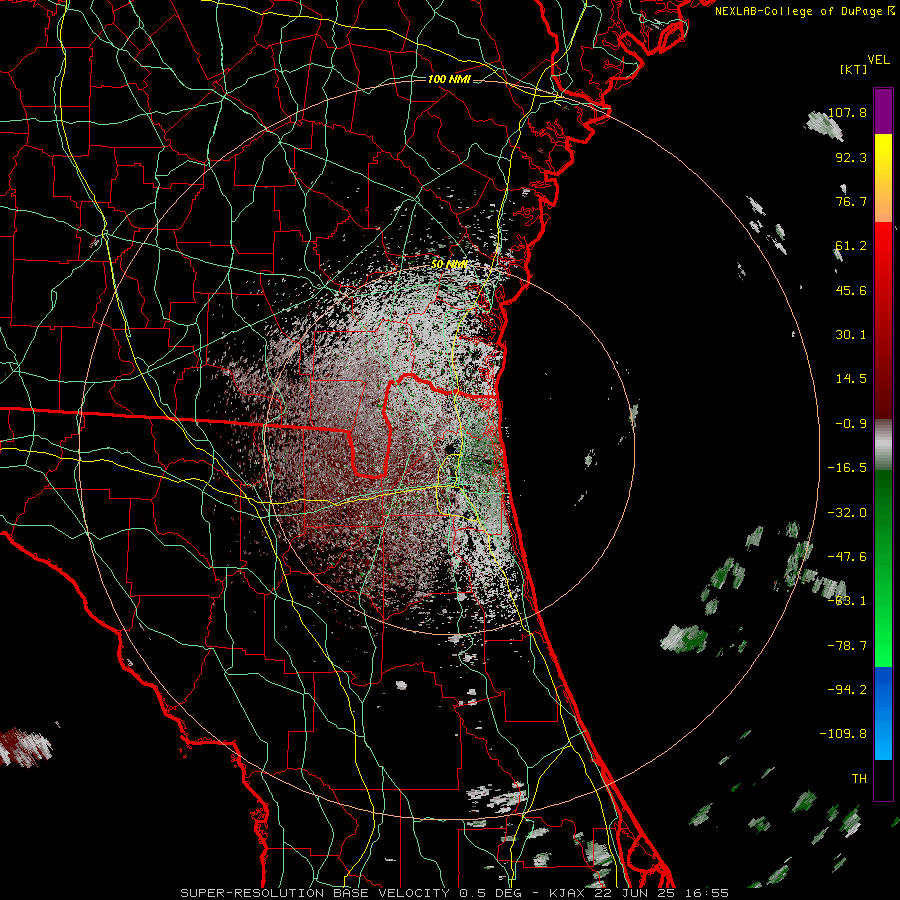Select the -63.1 scale value
The image size is (900, 900).
847,601
